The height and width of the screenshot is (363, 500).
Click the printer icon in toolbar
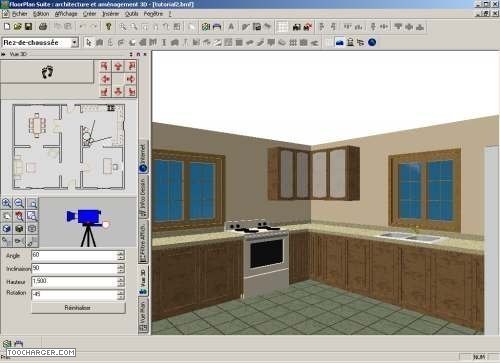[x=43, y=26]
